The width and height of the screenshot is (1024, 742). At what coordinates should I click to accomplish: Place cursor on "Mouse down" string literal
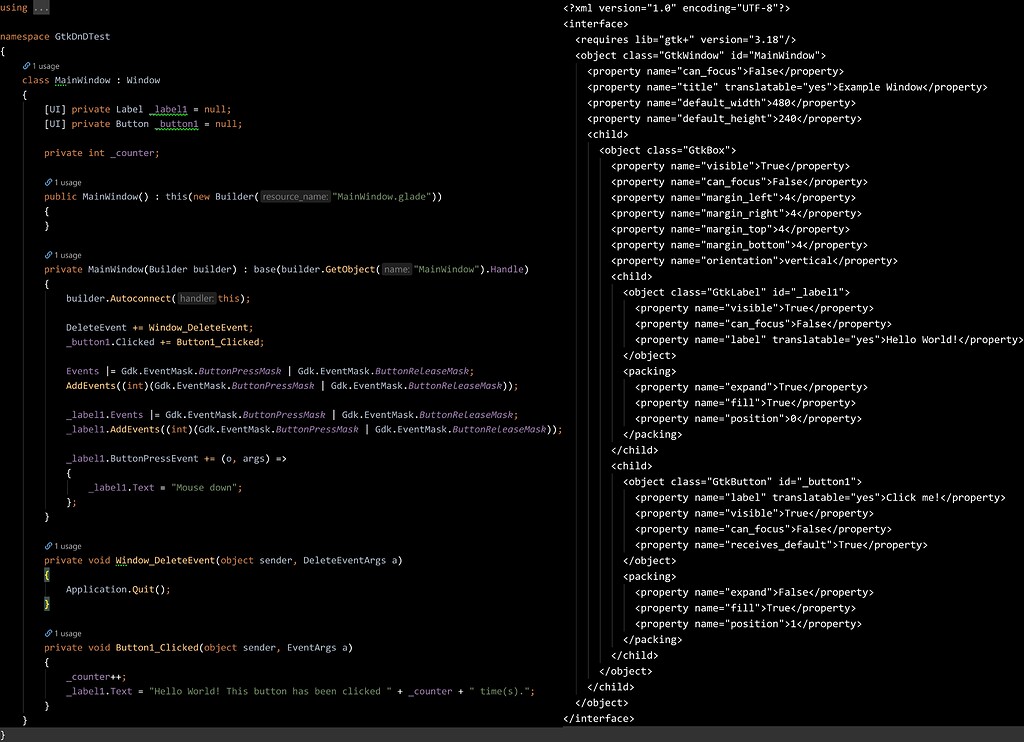(x=206, y=488)
